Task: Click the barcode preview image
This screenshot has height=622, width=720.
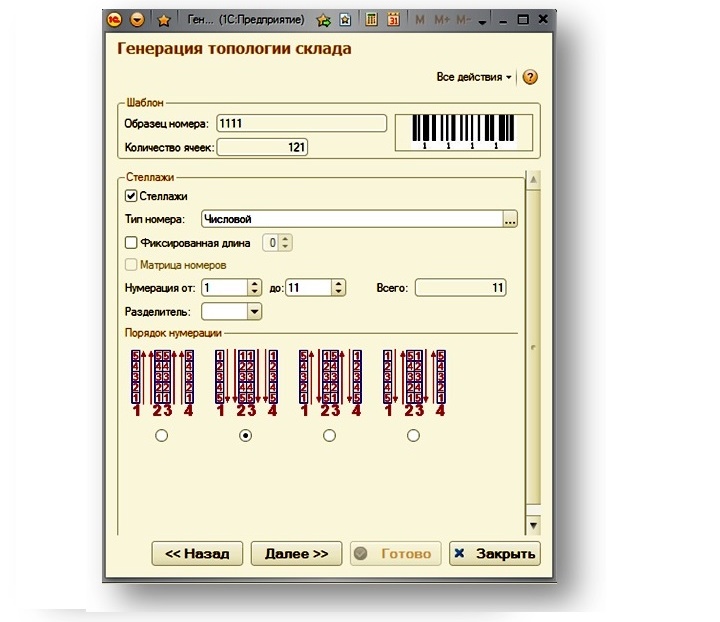Action: pyautogui.click(x=464, y=133)
